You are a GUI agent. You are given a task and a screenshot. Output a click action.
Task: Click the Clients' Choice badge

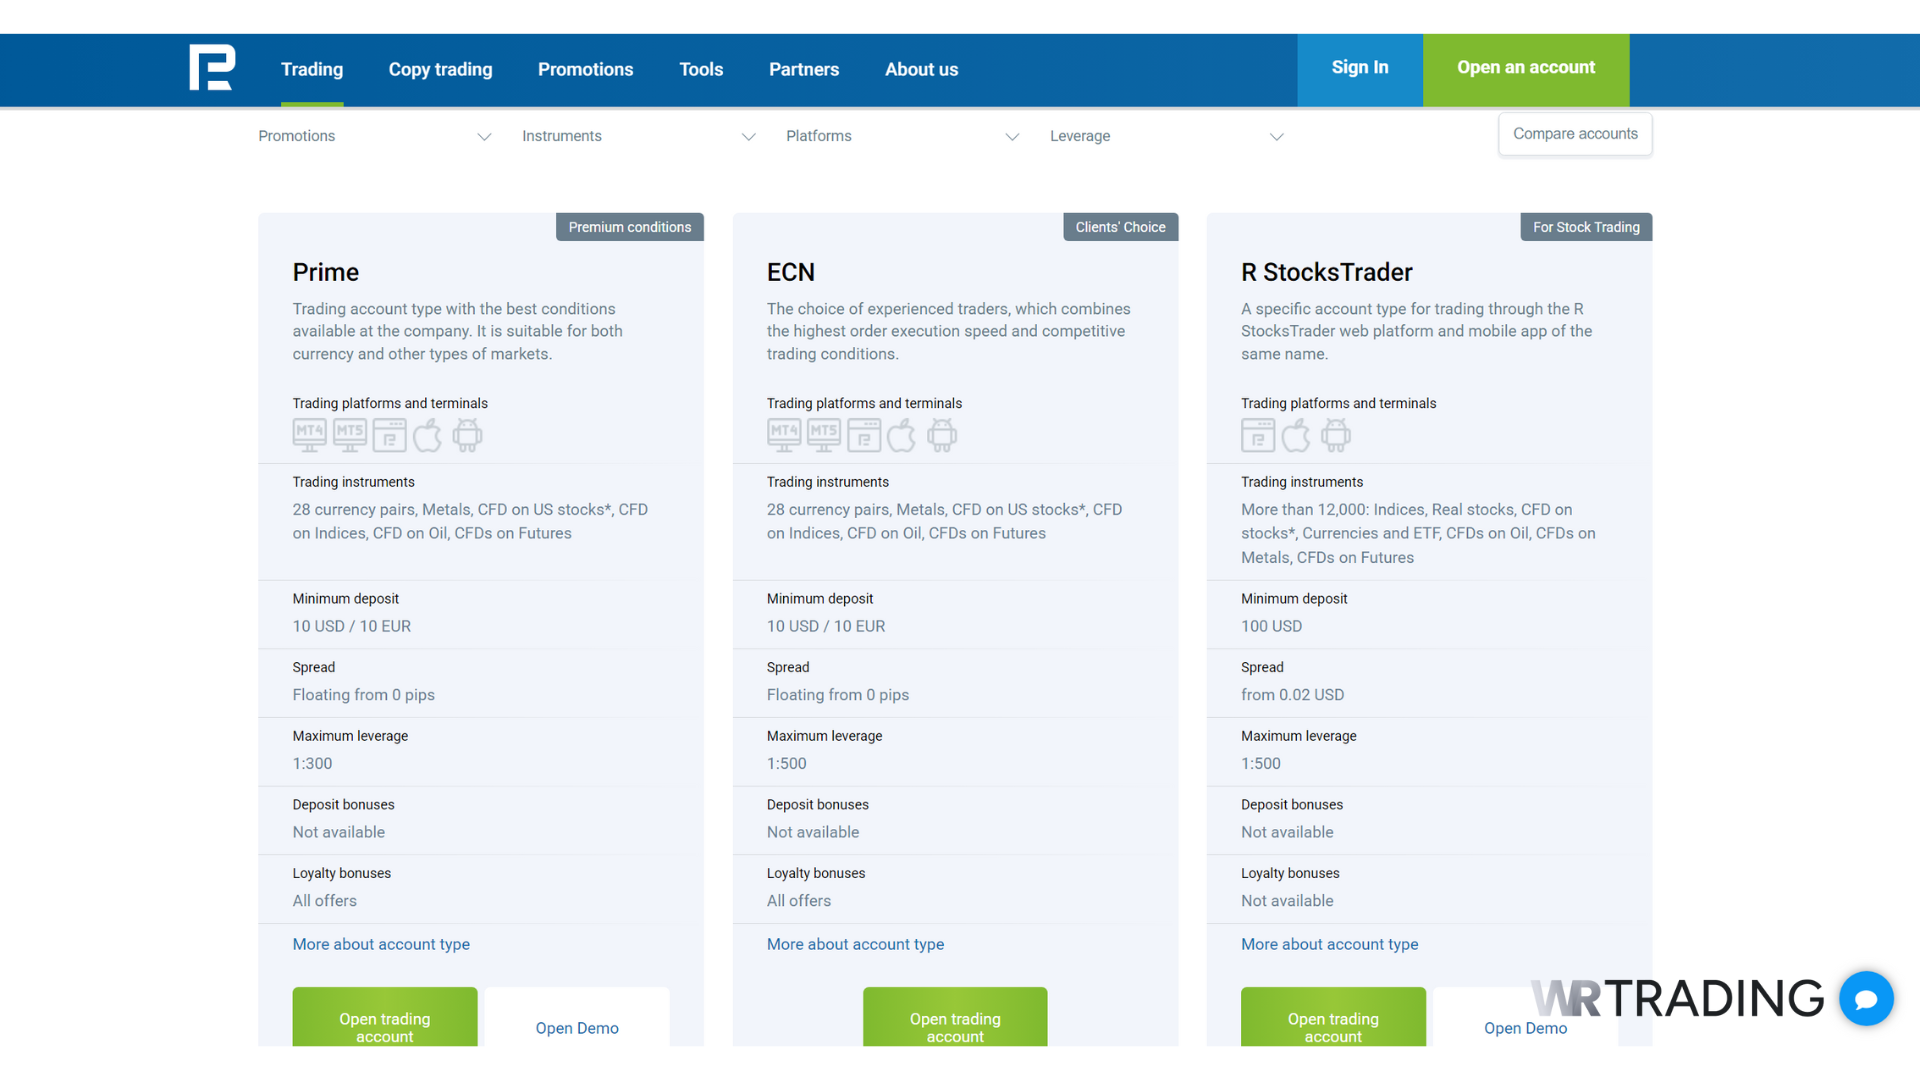tap(1120, 227)
